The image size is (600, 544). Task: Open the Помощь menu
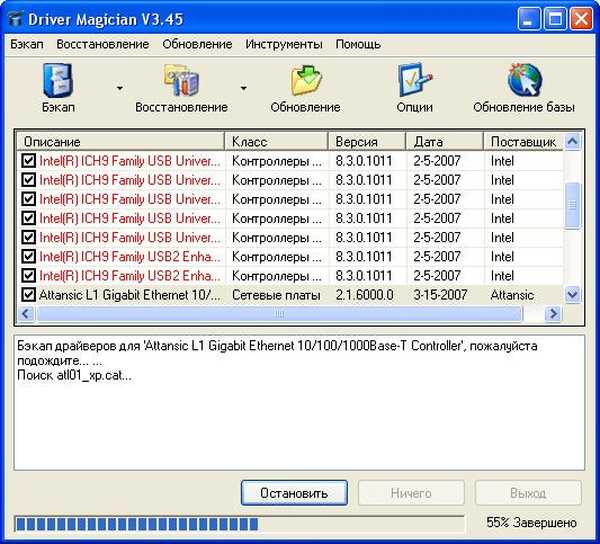(357, 44)
